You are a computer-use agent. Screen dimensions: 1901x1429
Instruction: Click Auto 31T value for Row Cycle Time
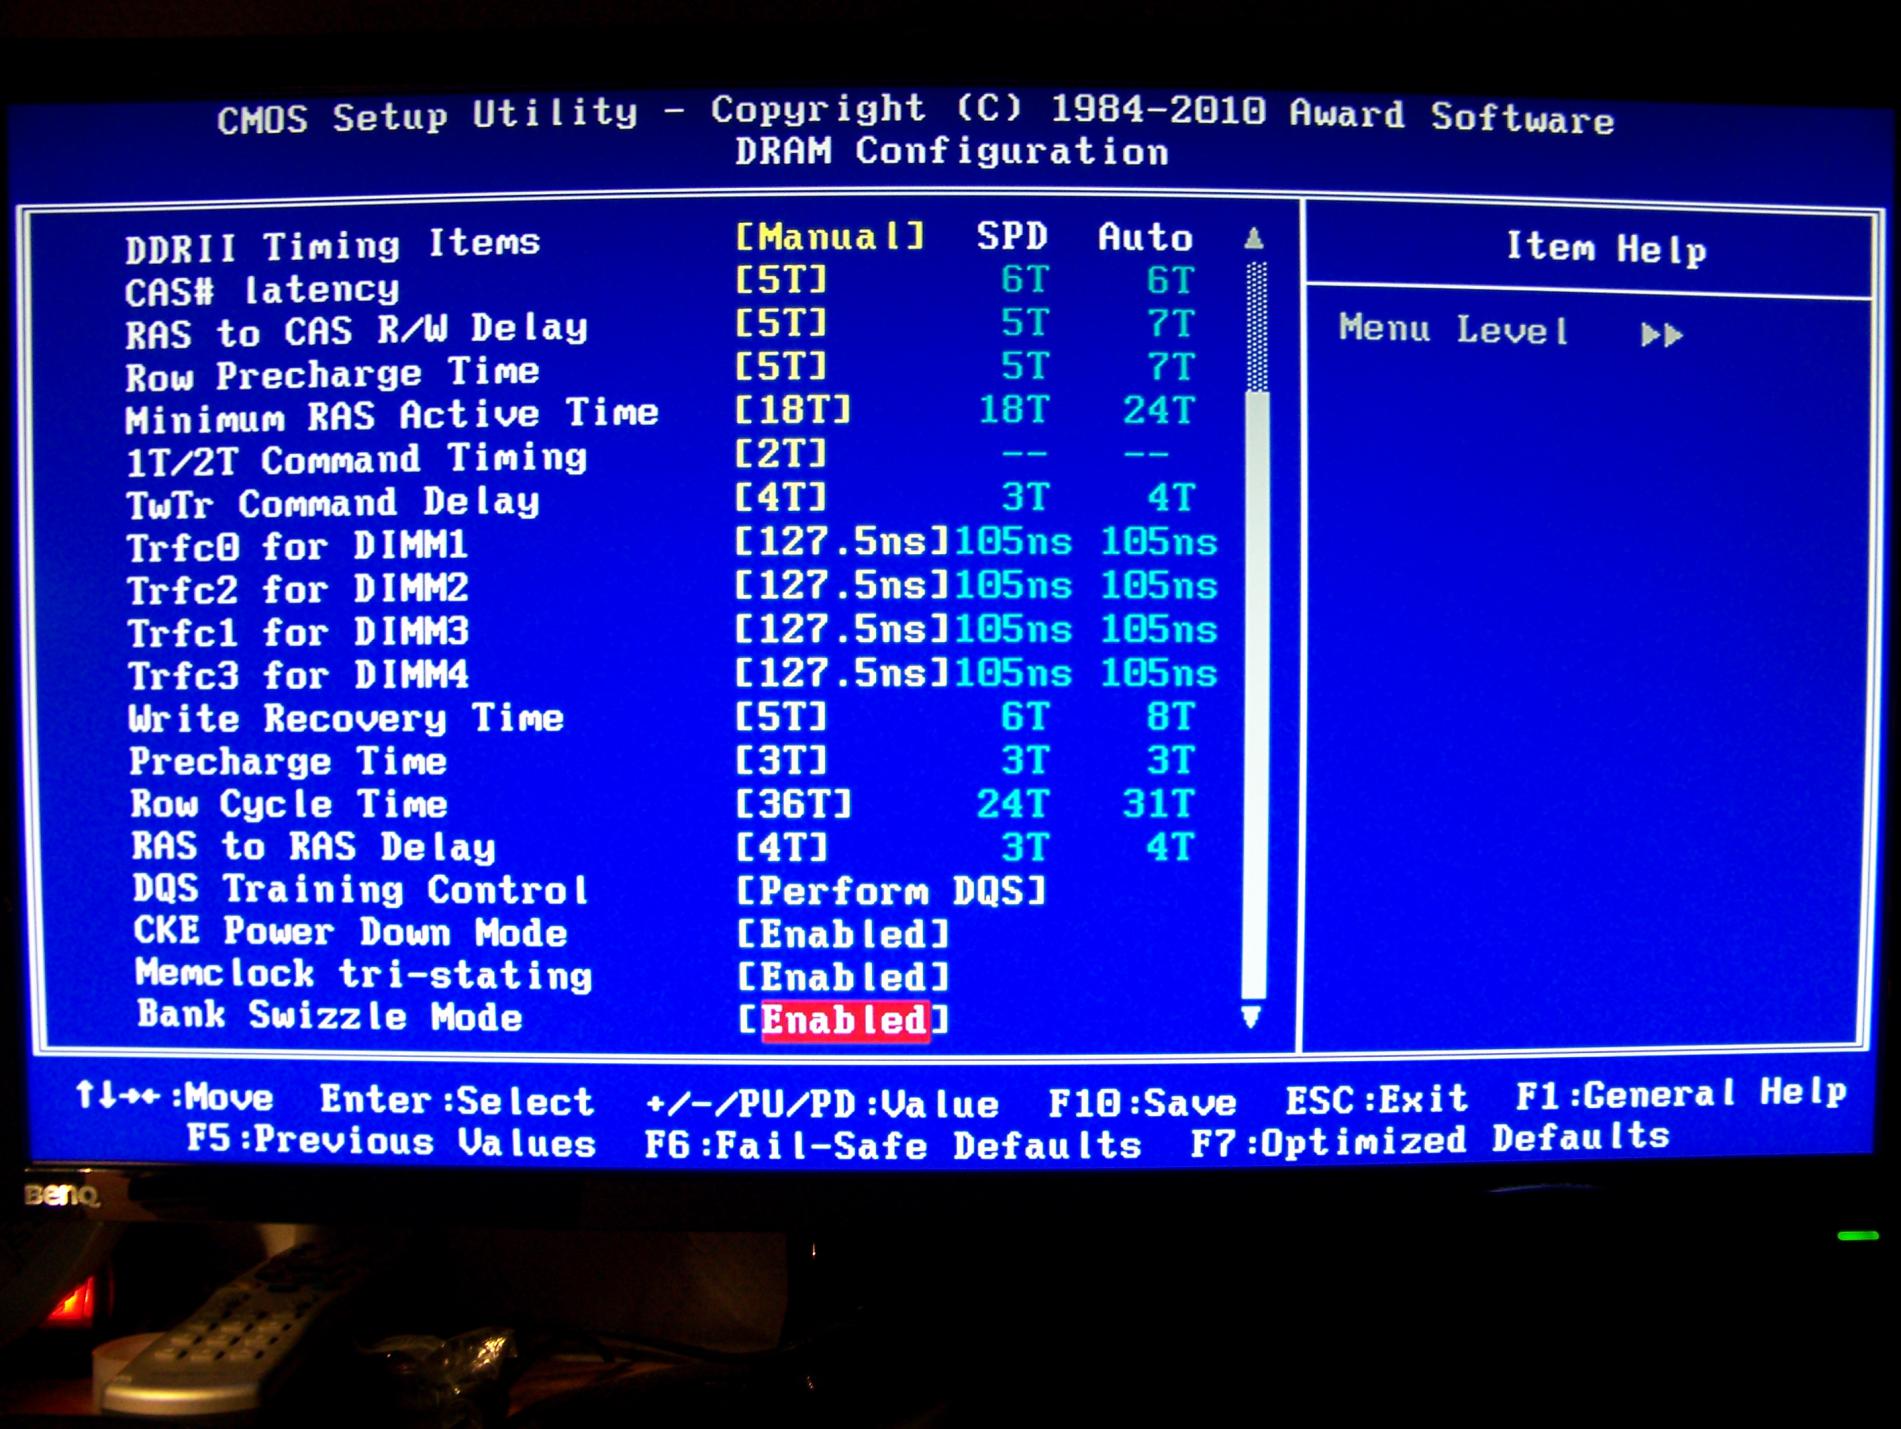tap(1159, 804)
